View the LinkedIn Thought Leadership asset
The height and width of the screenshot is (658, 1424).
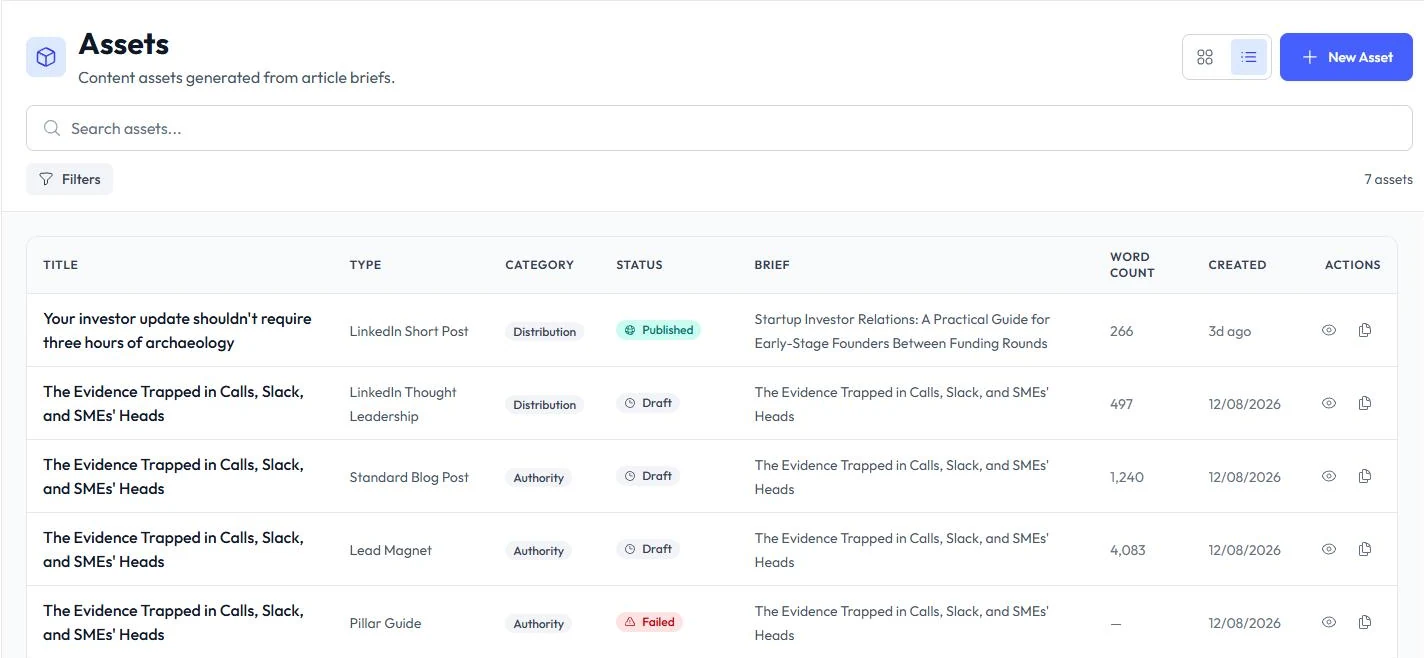tap(1329, 403)
